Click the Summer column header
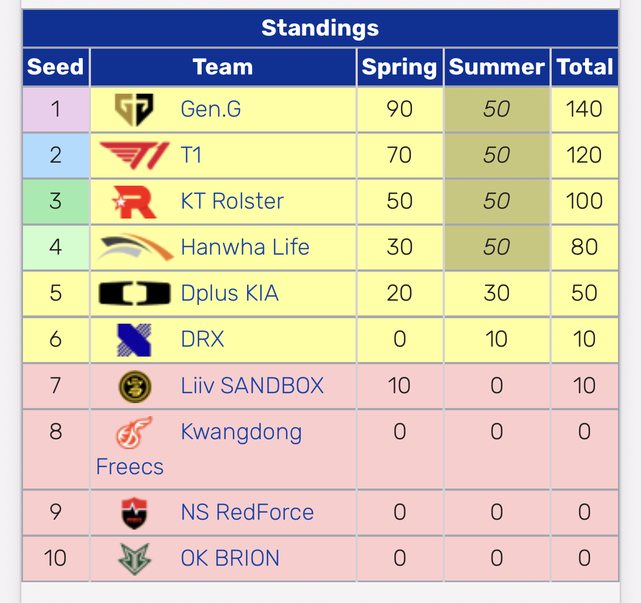641x603 pixels. pyautogui.click(x=496, y=68)
